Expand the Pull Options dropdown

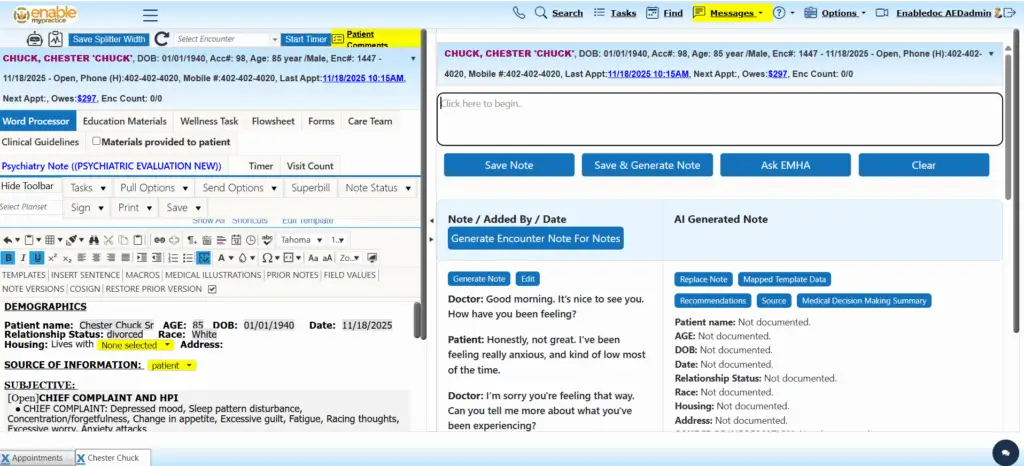pyautogui.click(x=153, y=188)
